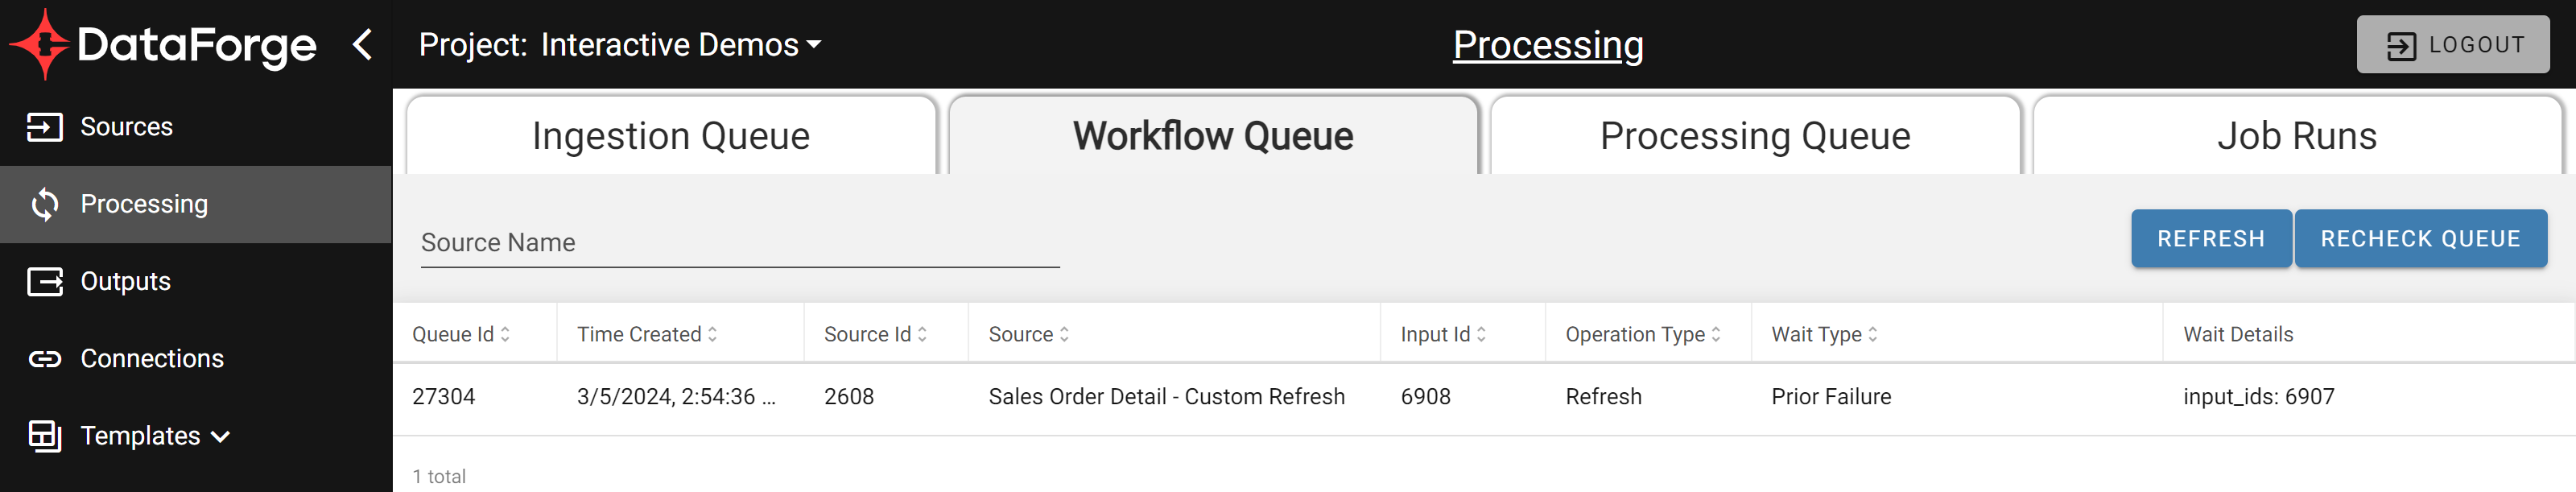
Task: Click the RECHECK QUEUE button
Action: 2420,239
